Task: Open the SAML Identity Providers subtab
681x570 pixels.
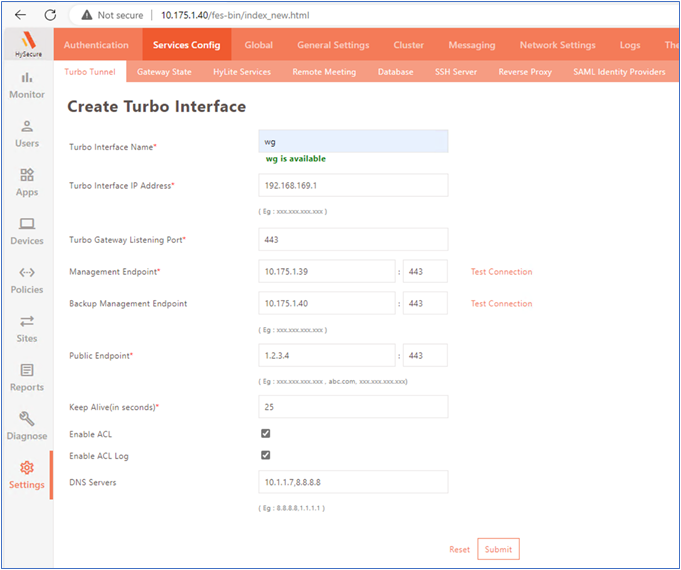Action: [619, 72]
